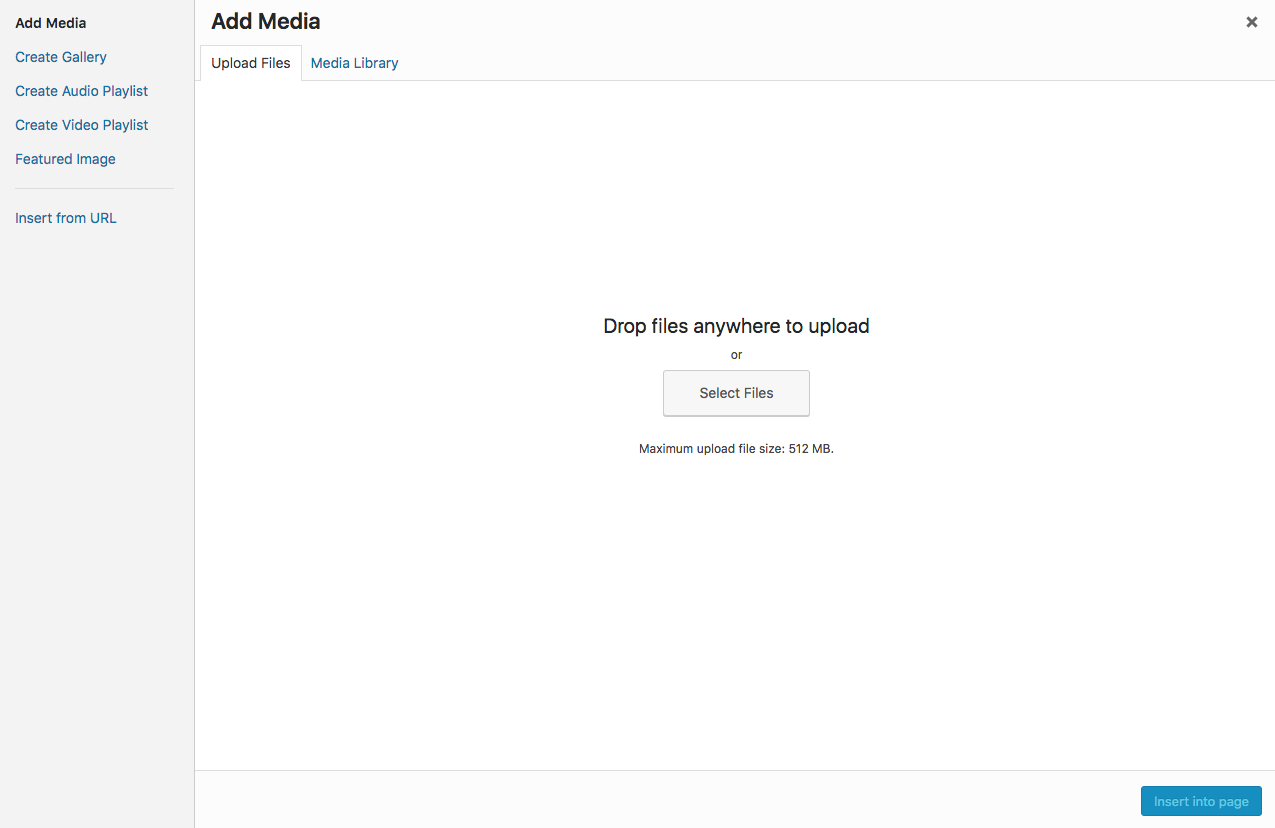Click the sidebar separator above Insert from URL

click(94, 188)
